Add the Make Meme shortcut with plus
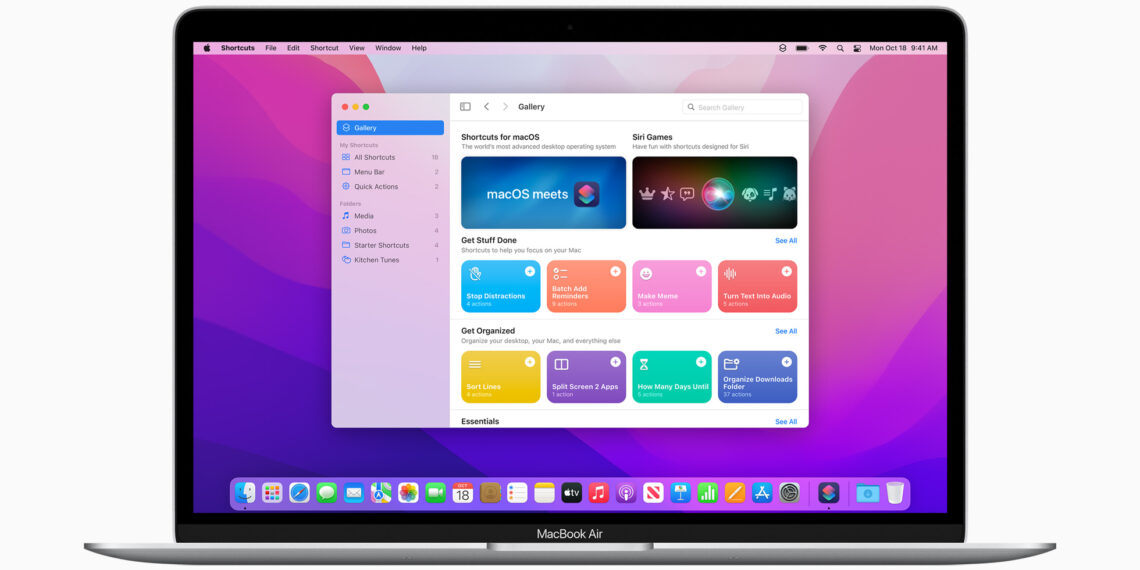This screenshot has width=1140, height=570. pyautogui.click(x=701, y=272)
